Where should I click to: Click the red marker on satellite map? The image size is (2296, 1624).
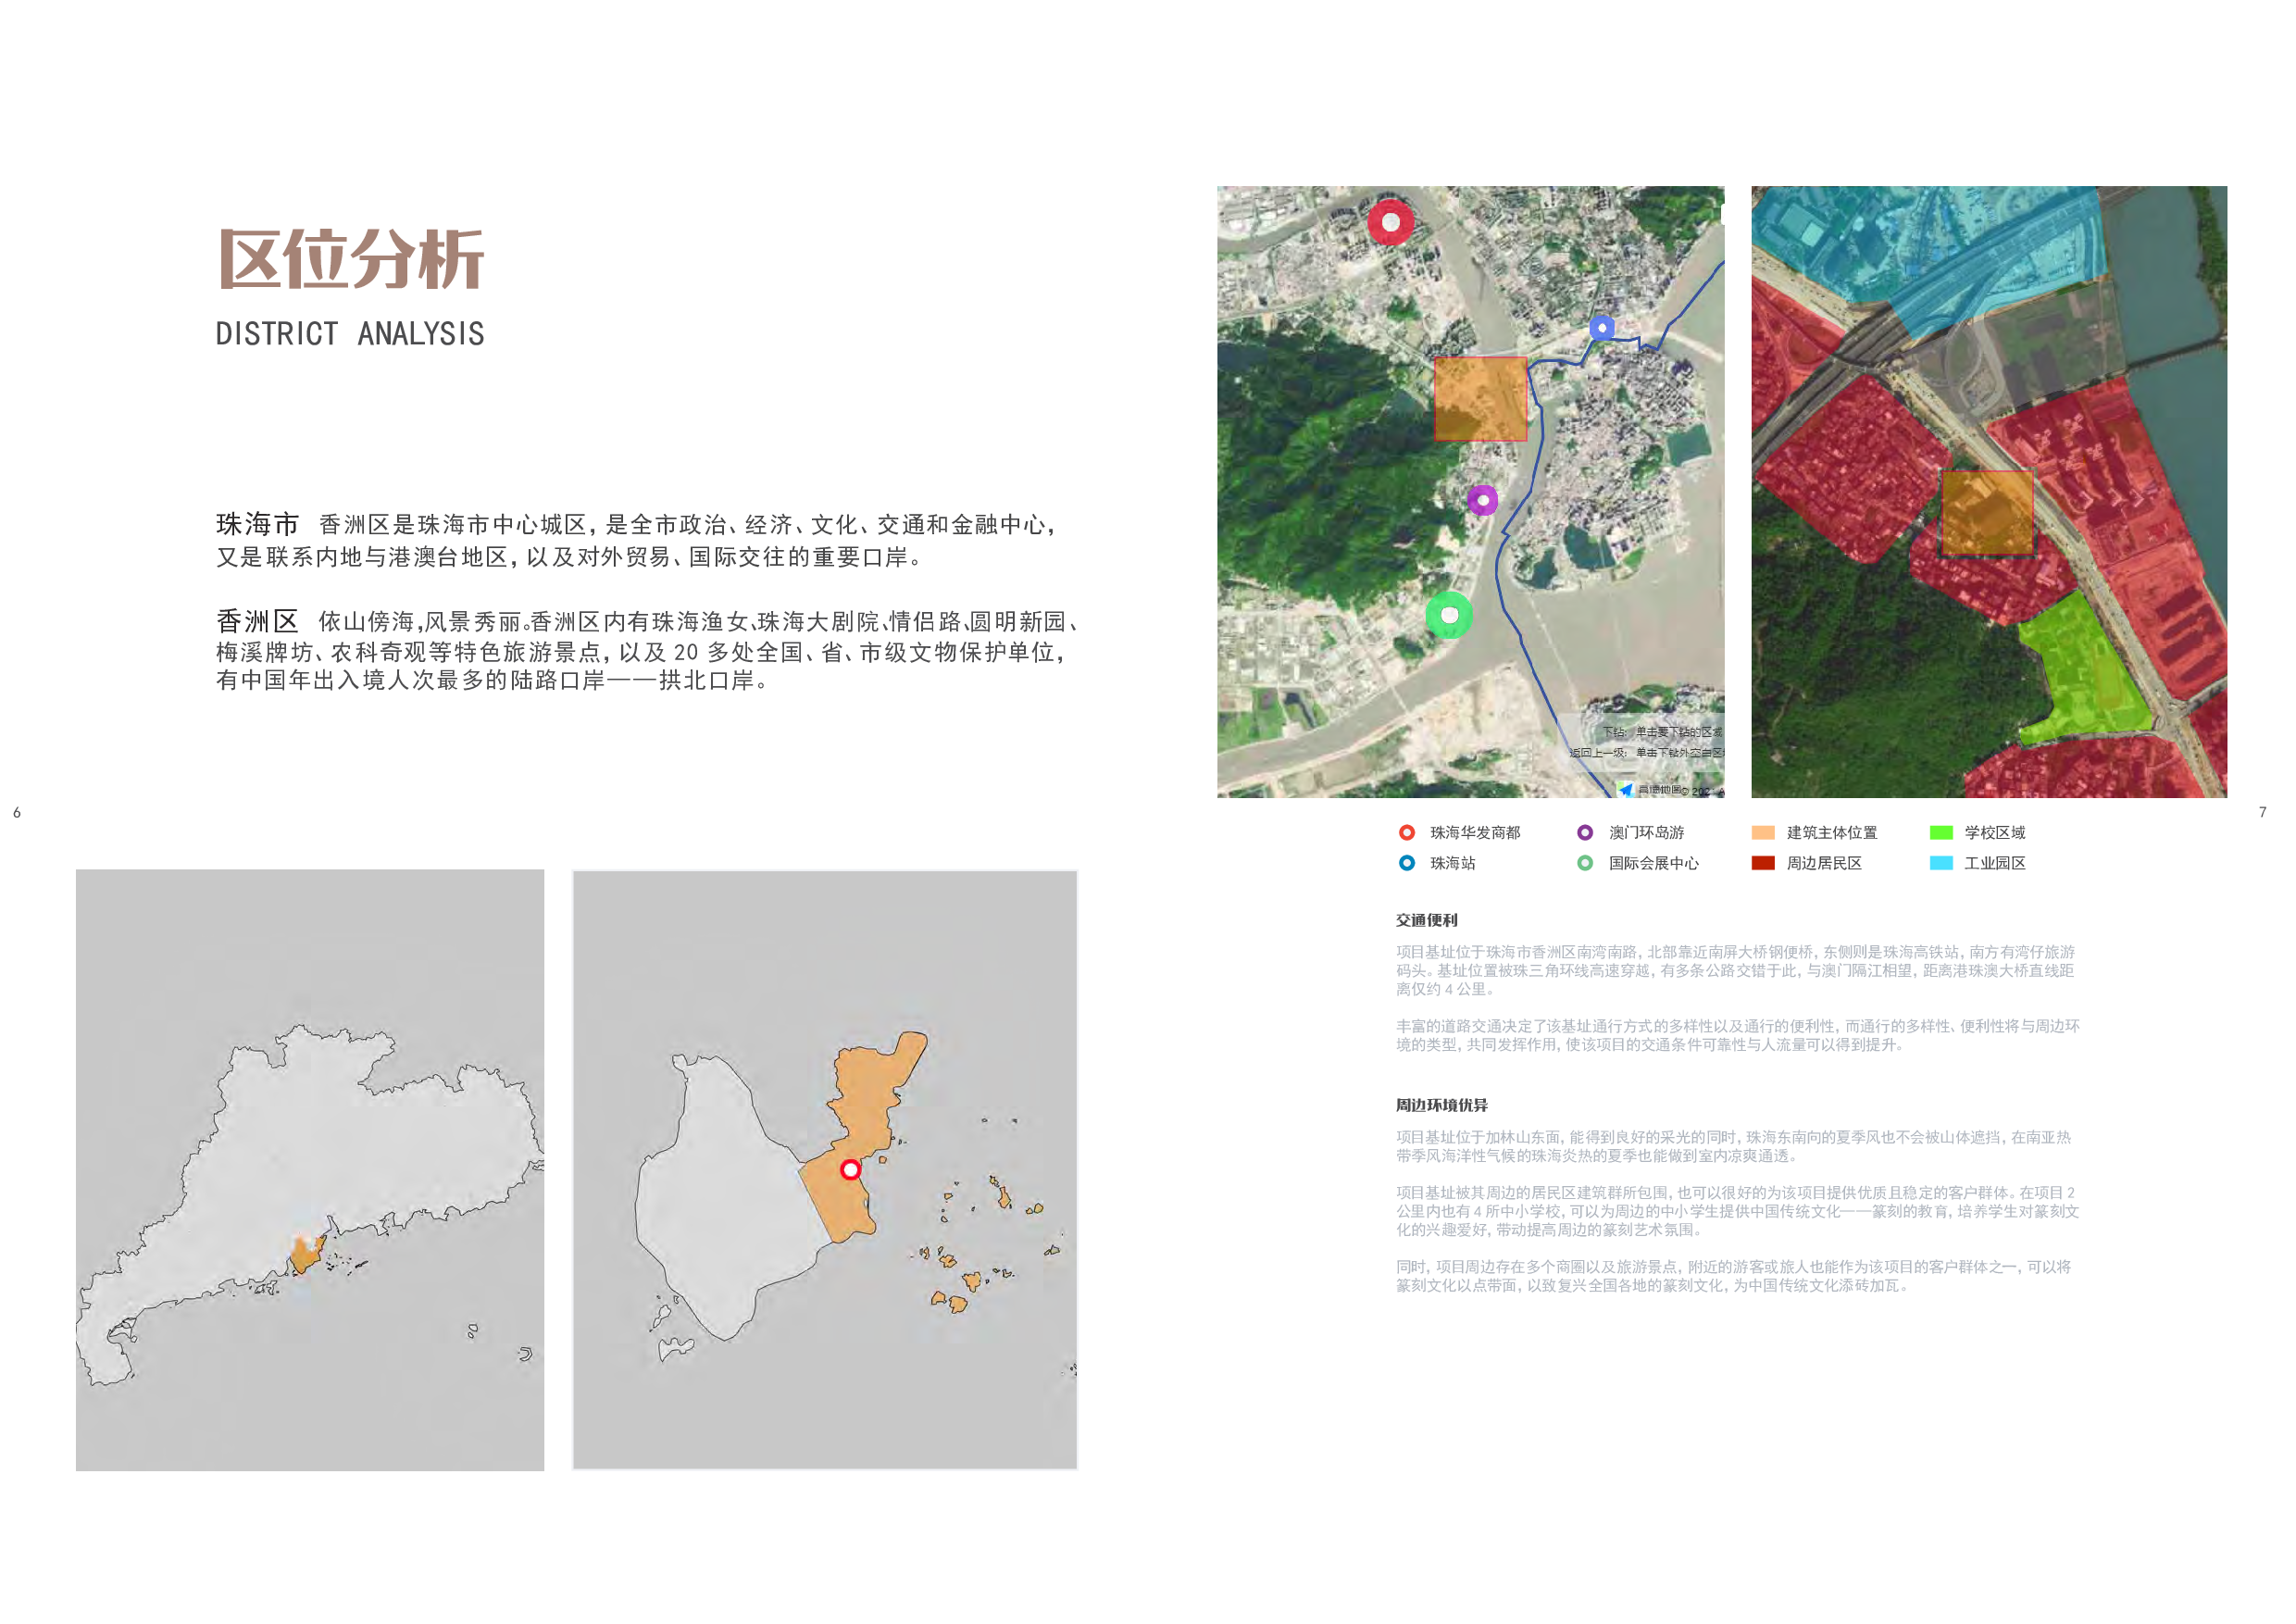pos(1390,222)
